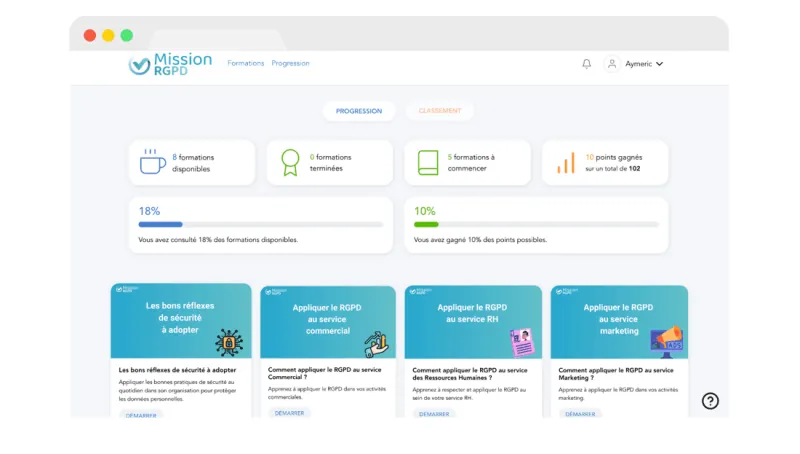The height and width of the screenshot is (454, 800).
Task: Click the hand with chart icon on commercial card
Action: pyautogui.click(x=377, y=344)
